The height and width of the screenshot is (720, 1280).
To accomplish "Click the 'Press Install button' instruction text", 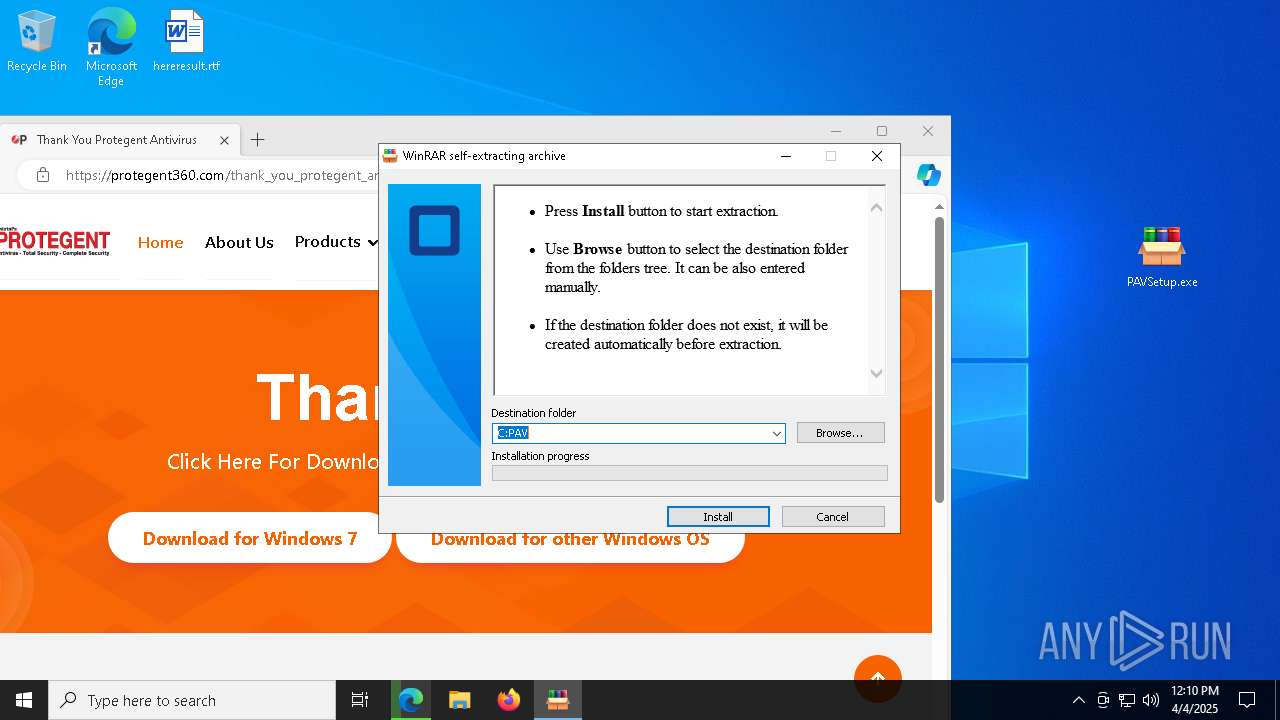I will click(x=661, y=211).
